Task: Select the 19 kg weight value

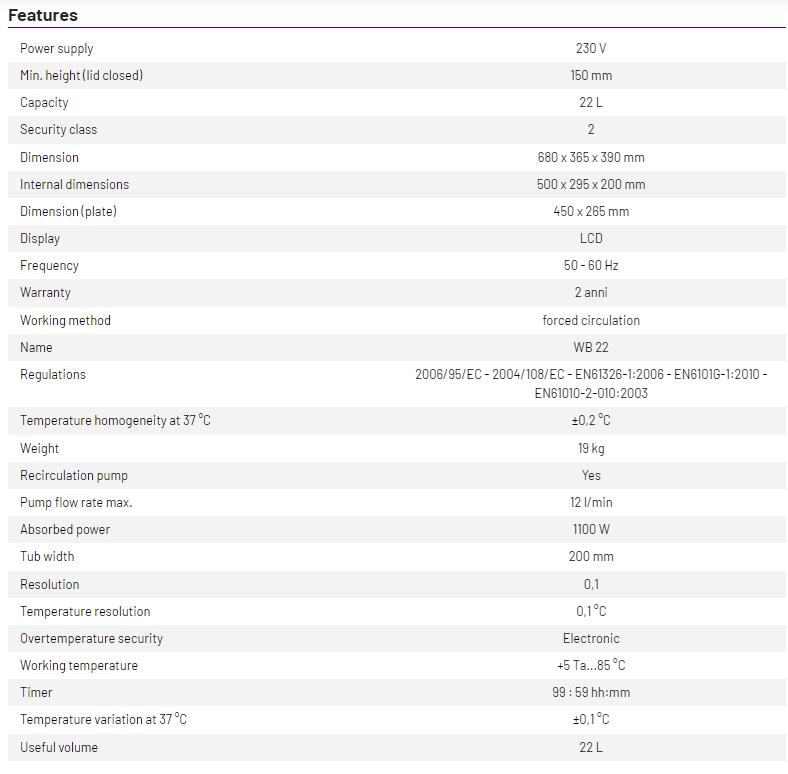Action: [591, 449]
